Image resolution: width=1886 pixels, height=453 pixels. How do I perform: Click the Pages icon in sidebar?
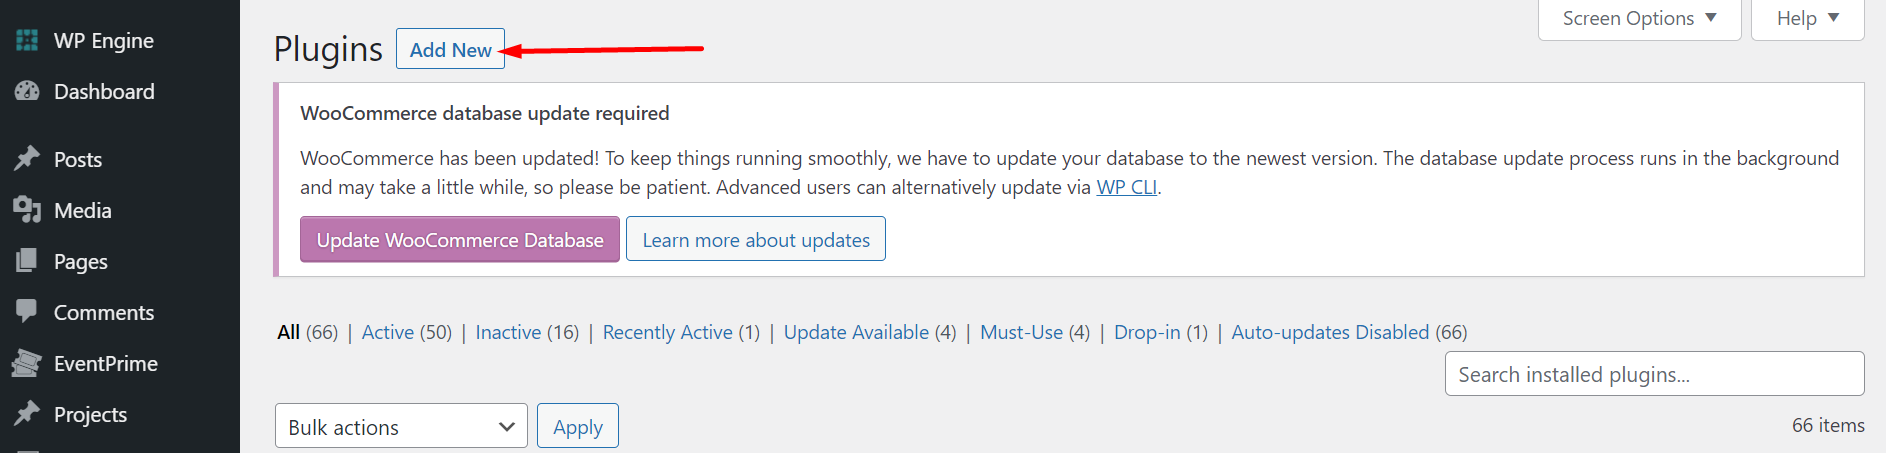(27, 261)
